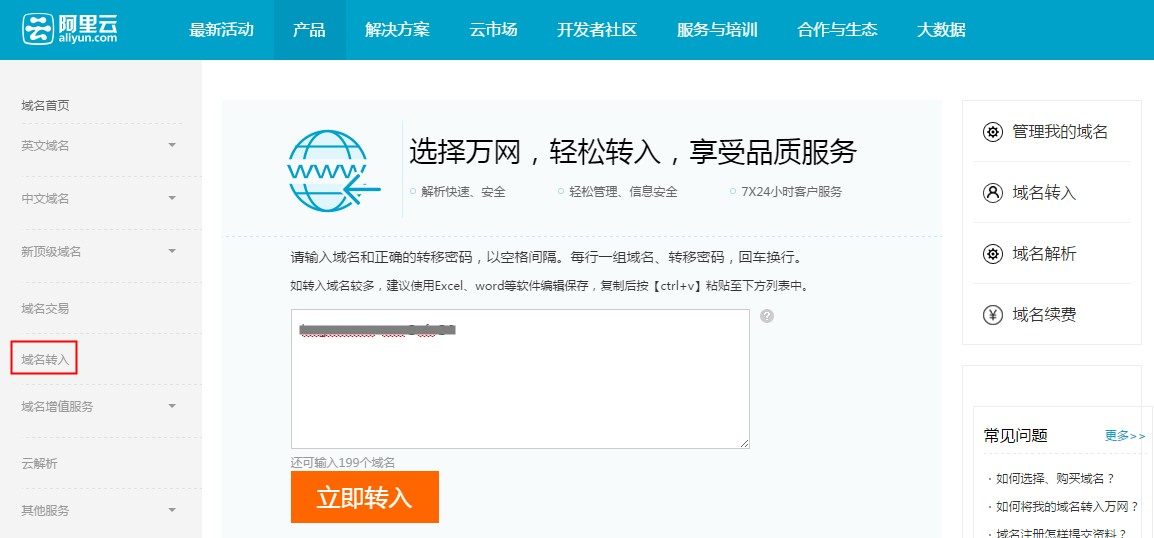Image resolution: width=1154 pixels, height=538 pixels.
Task: Click the help question mark icon
Action: (767, 316)
